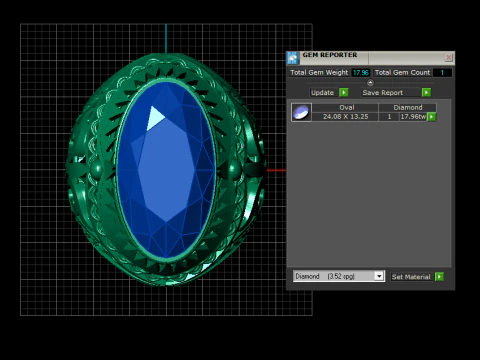Click the Diamond material cell

click(x=408, y=107)
